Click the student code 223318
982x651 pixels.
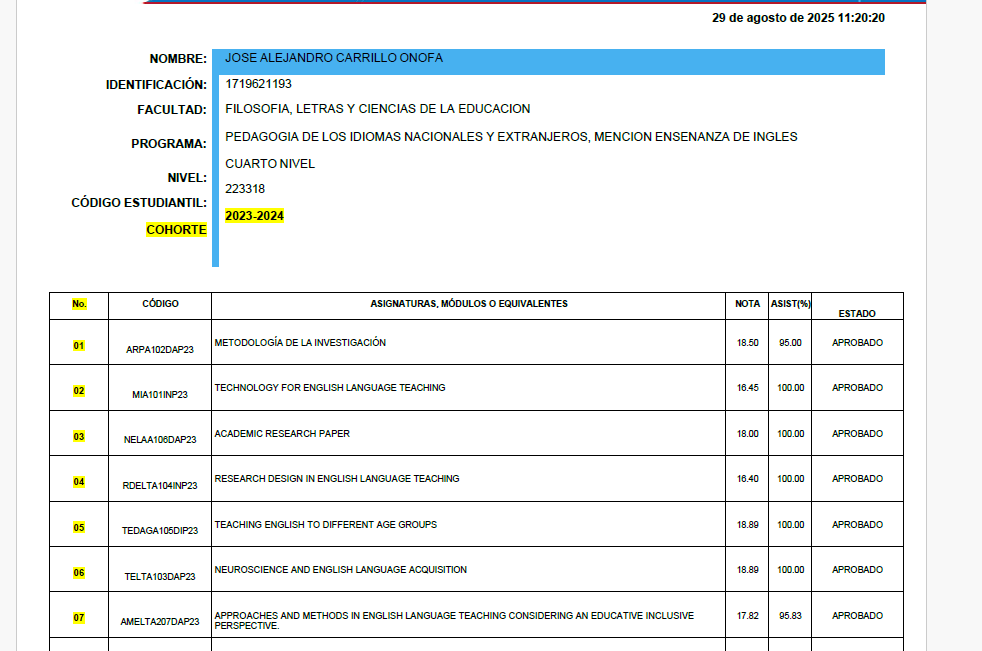tap(245, 189)
